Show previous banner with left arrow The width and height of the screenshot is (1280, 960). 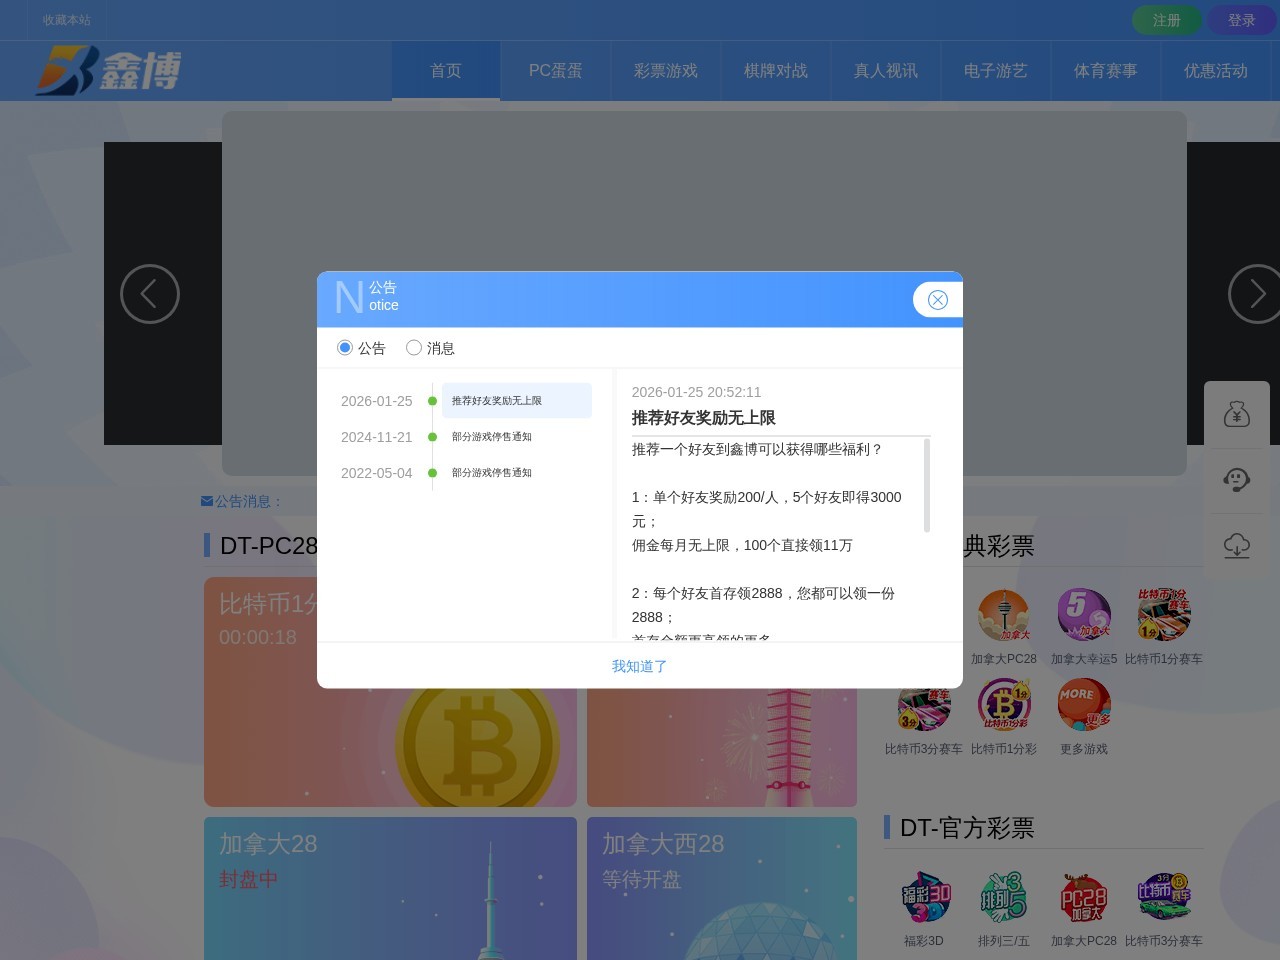[x=150, y=294]
